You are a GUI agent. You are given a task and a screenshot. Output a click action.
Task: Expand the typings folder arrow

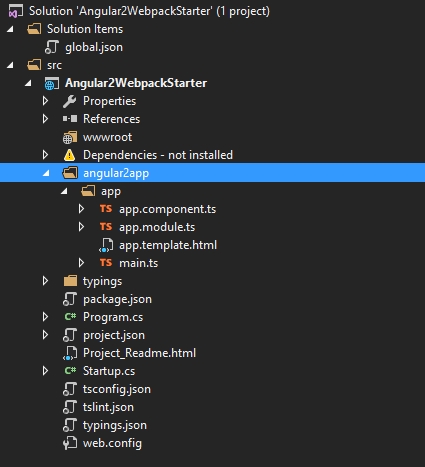coord(45,281)
